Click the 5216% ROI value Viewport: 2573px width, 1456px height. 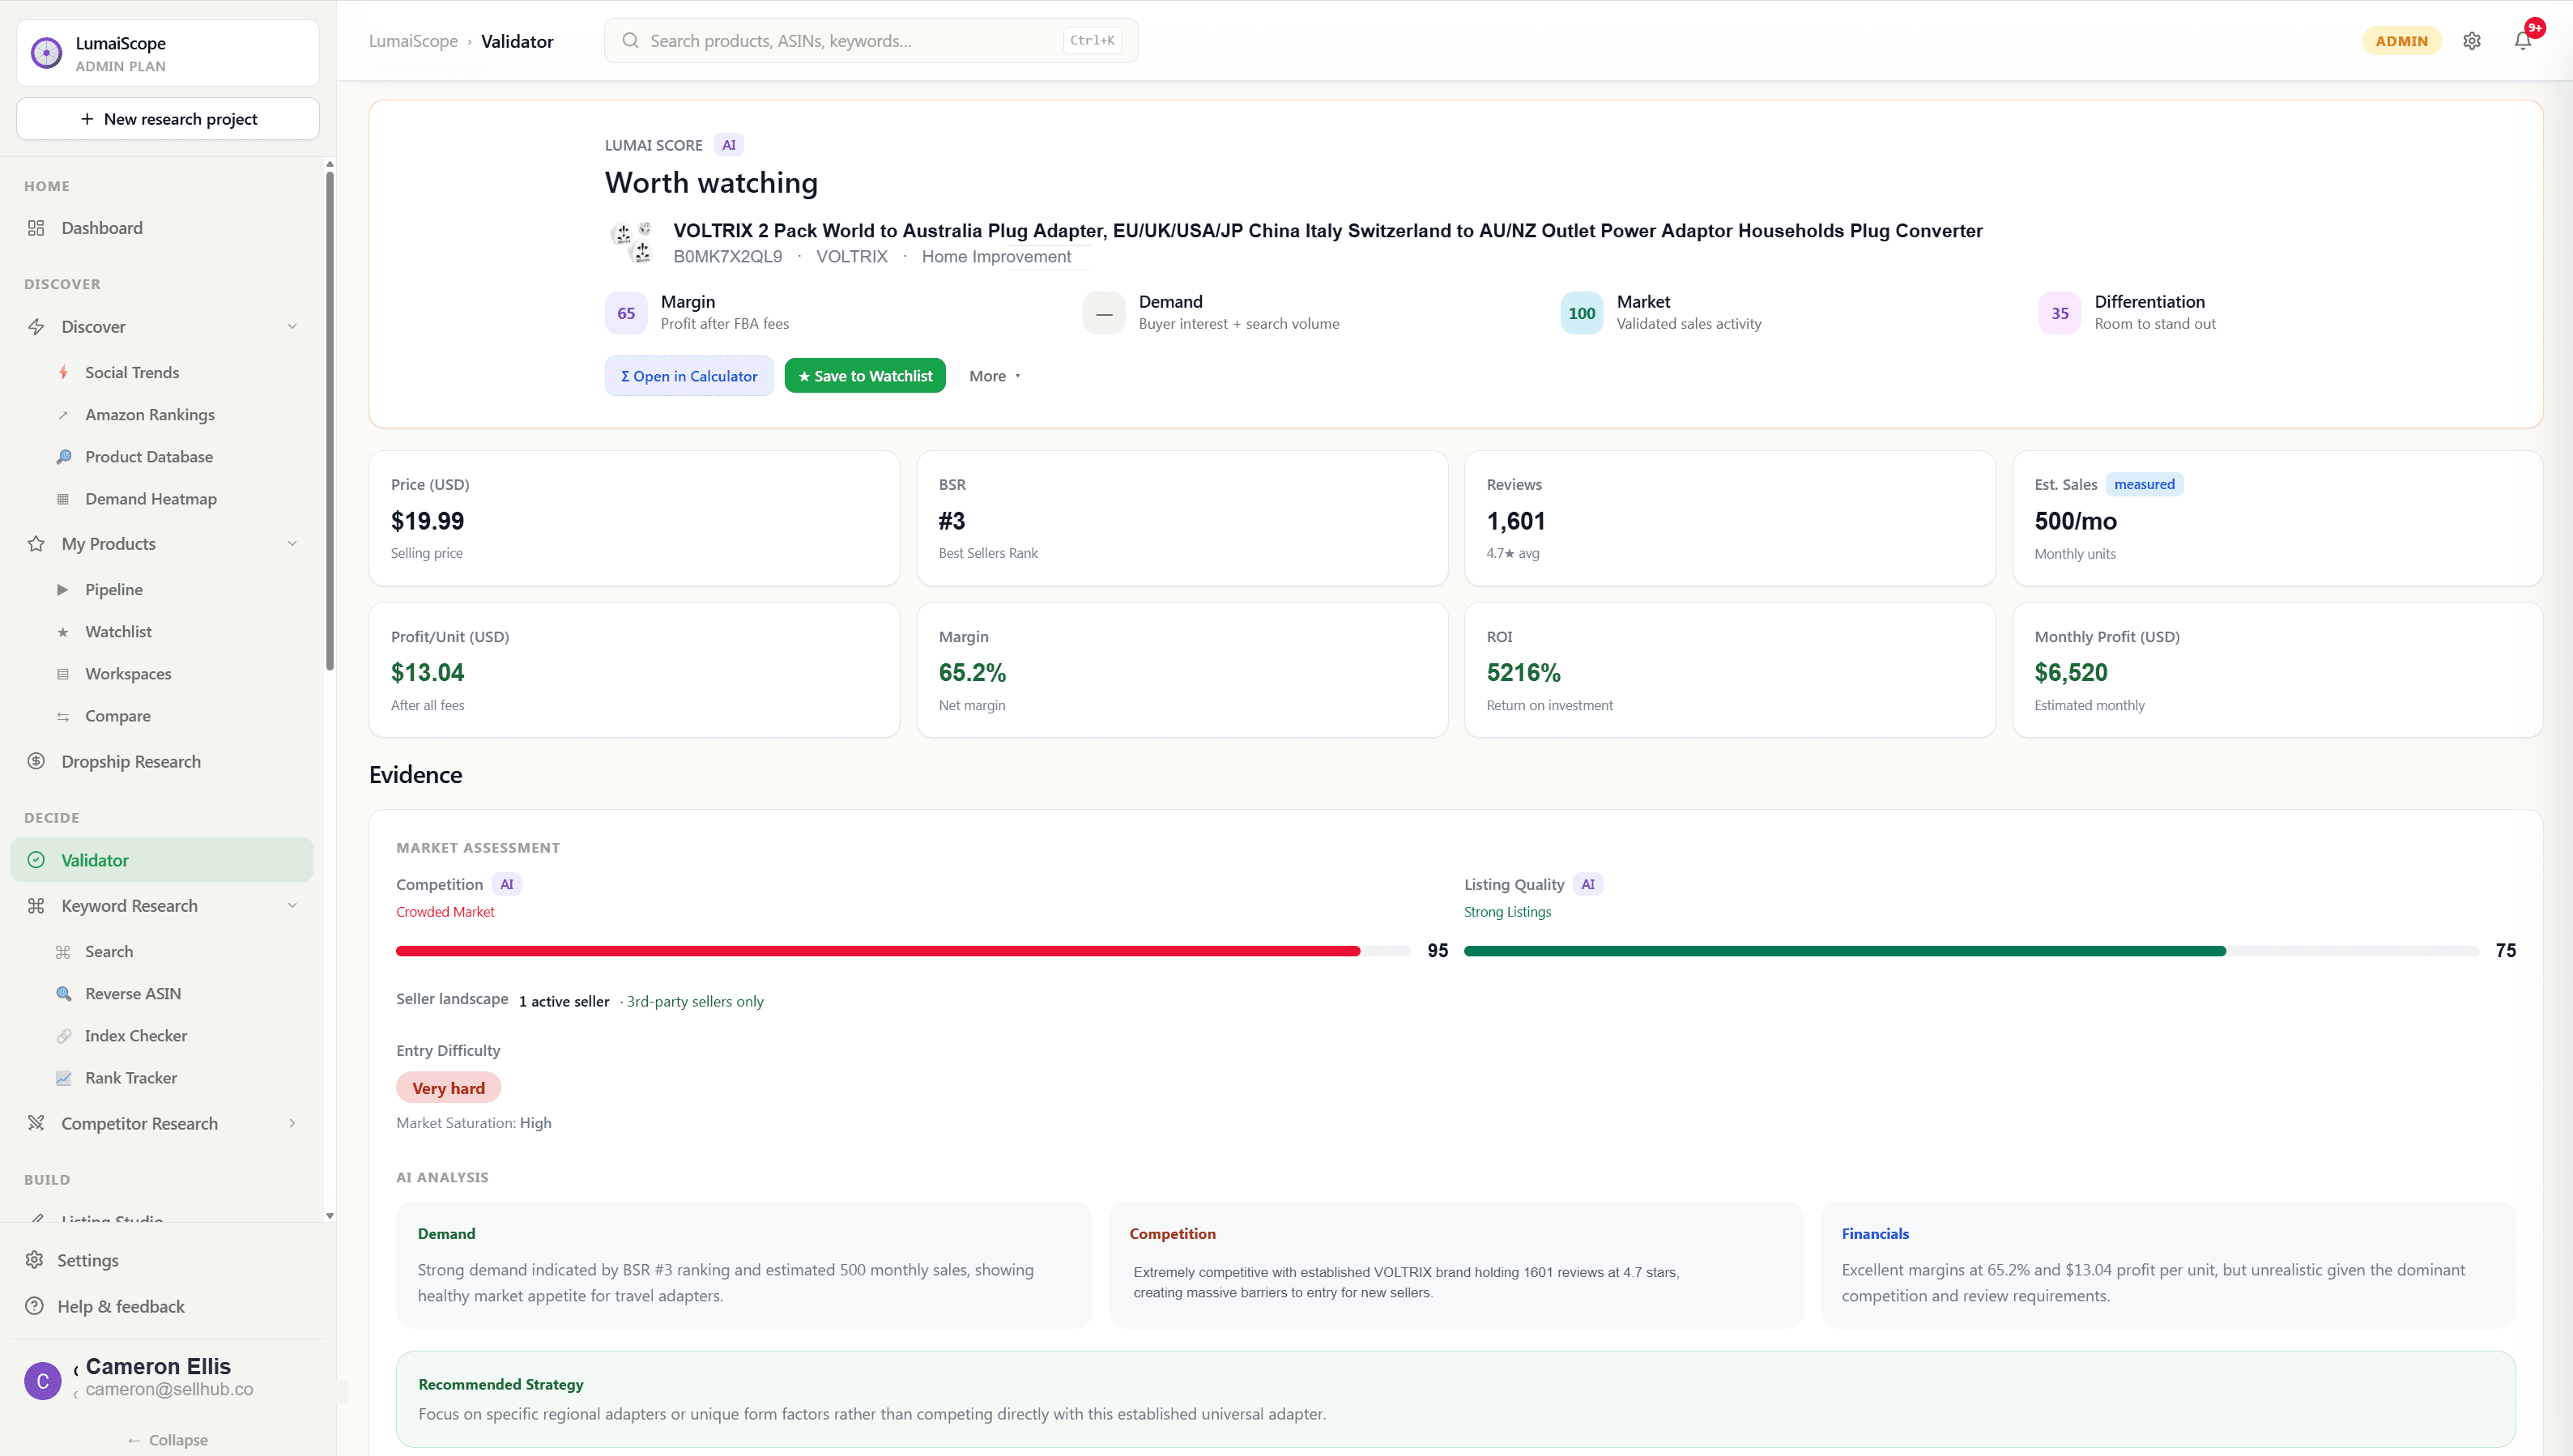click(x=1523, y=673)
